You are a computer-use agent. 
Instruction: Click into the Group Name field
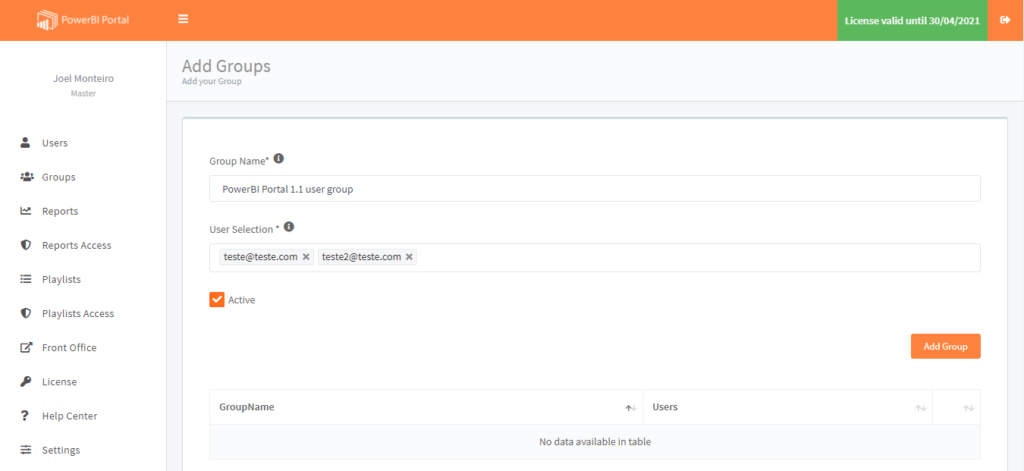594,189
